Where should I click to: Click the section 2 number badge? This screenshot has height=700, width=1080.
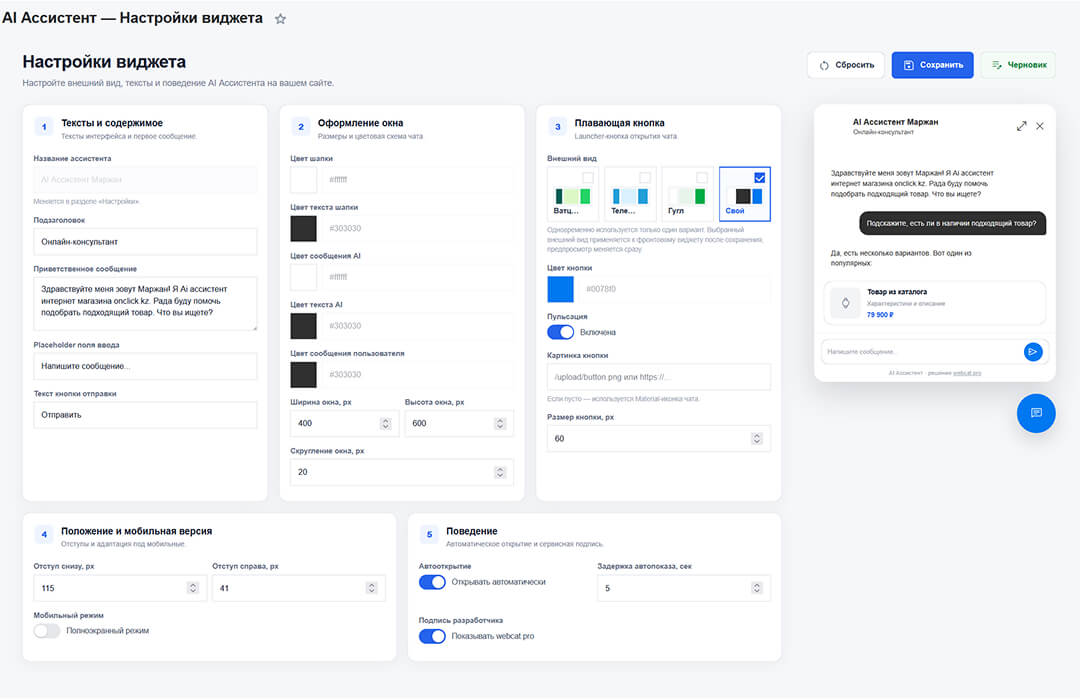[x=301, y=127]
